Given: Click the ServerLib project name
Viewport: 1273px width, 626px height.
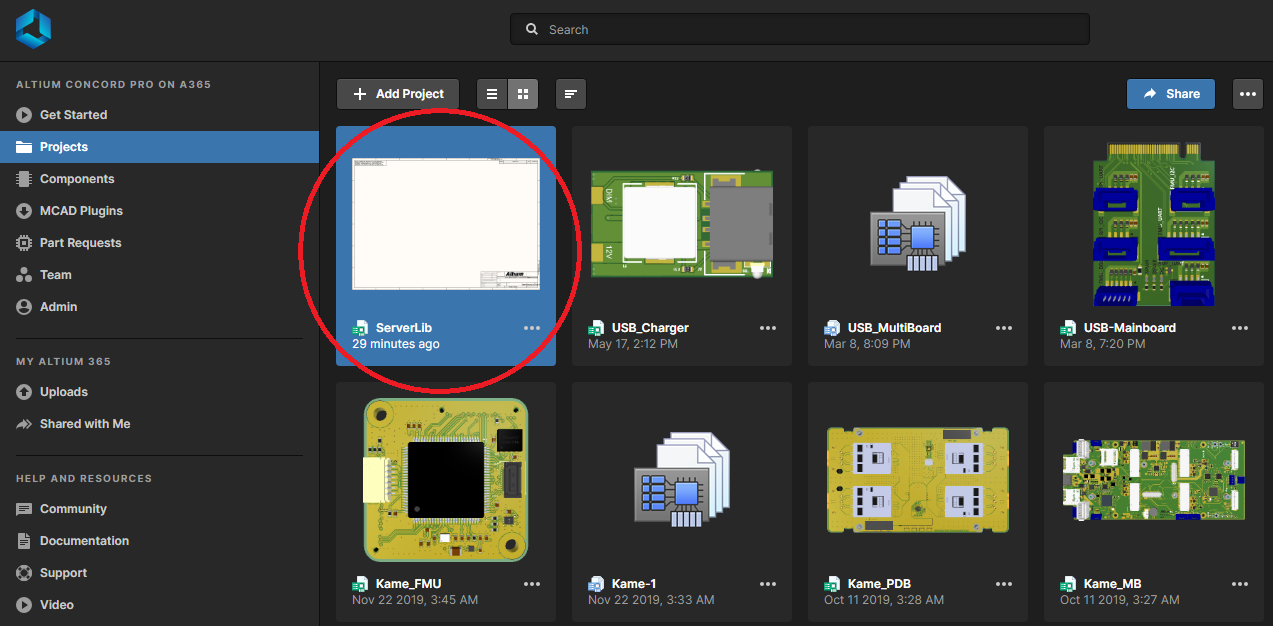Looking at the screenshot, I should point(404,328).
